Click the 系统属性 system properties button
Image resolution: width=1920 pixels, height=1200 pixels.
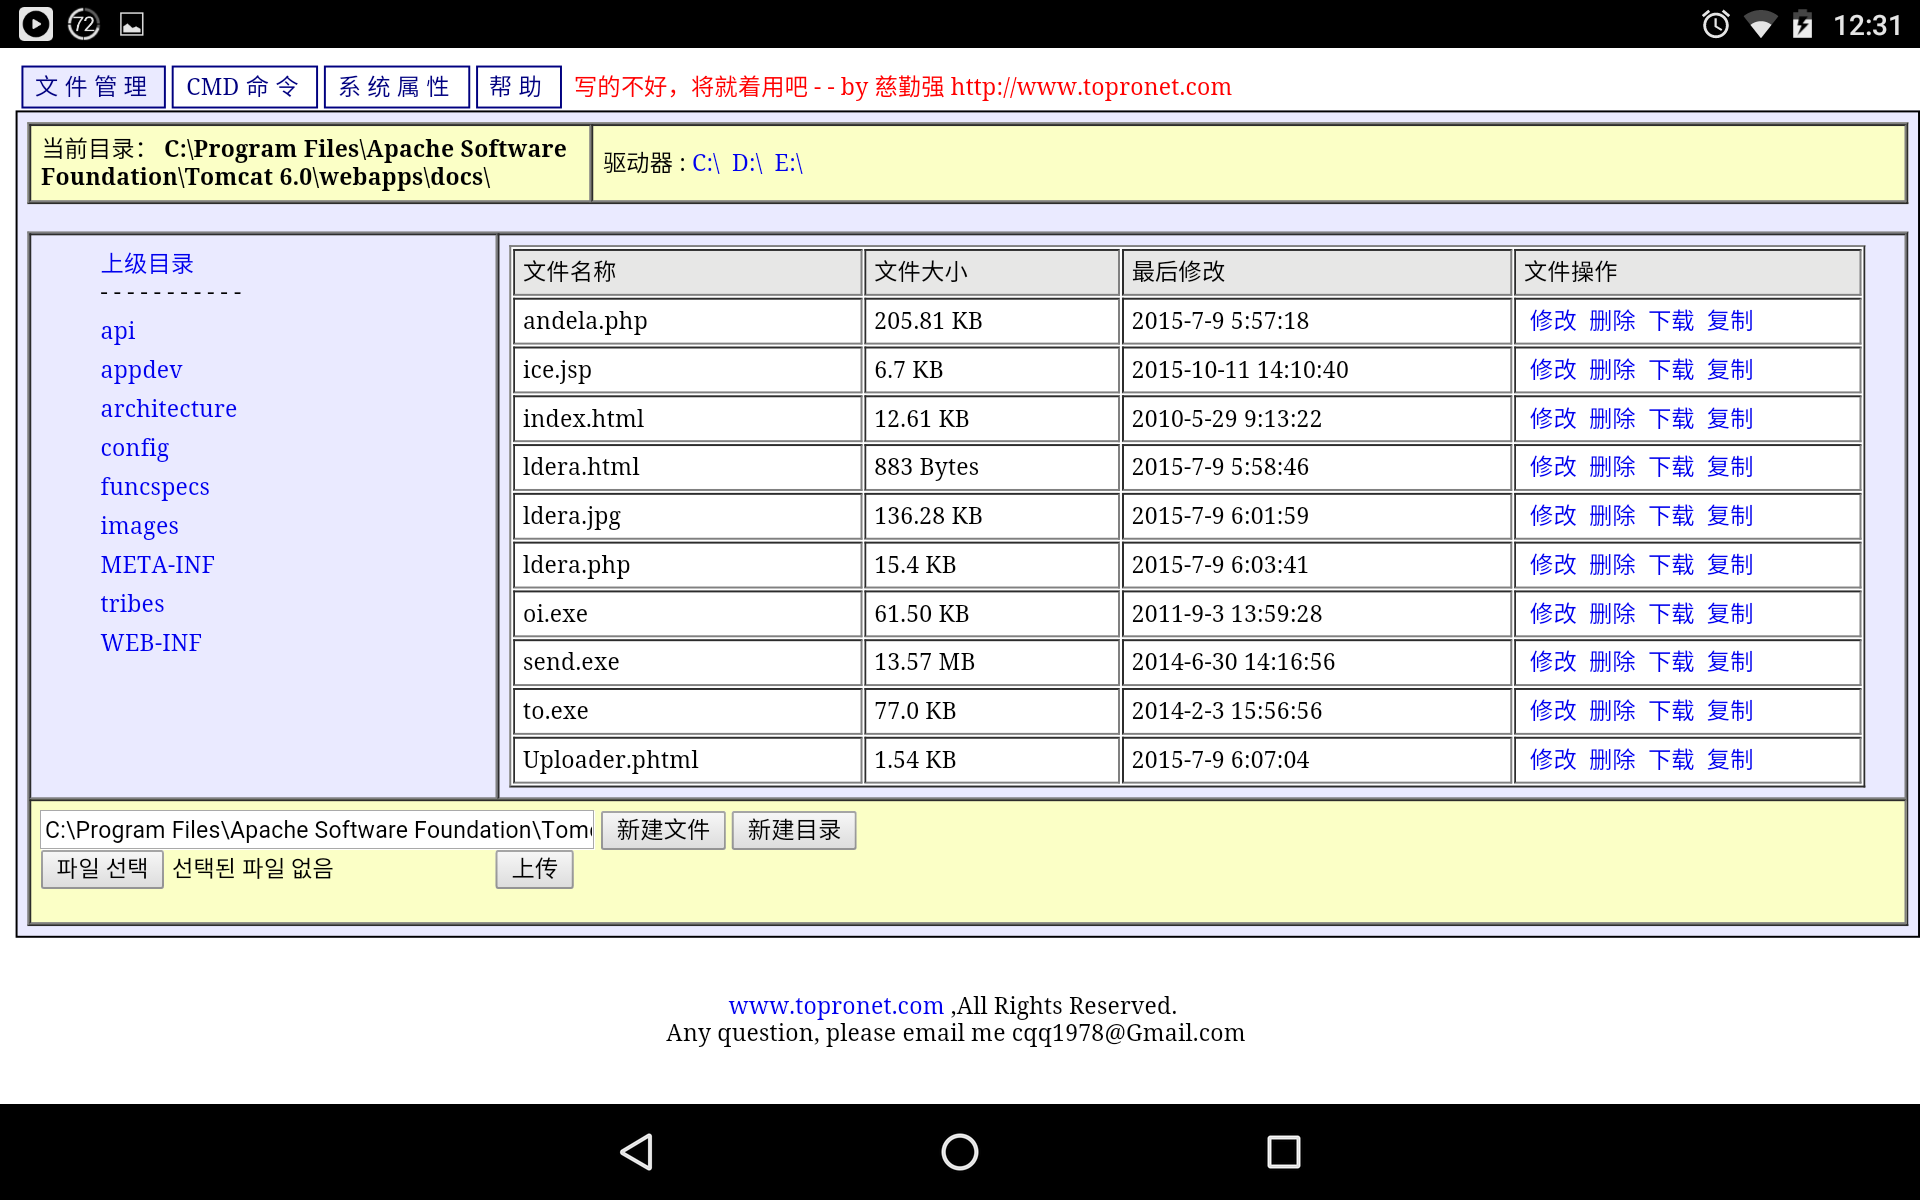(x=394, y=86)
